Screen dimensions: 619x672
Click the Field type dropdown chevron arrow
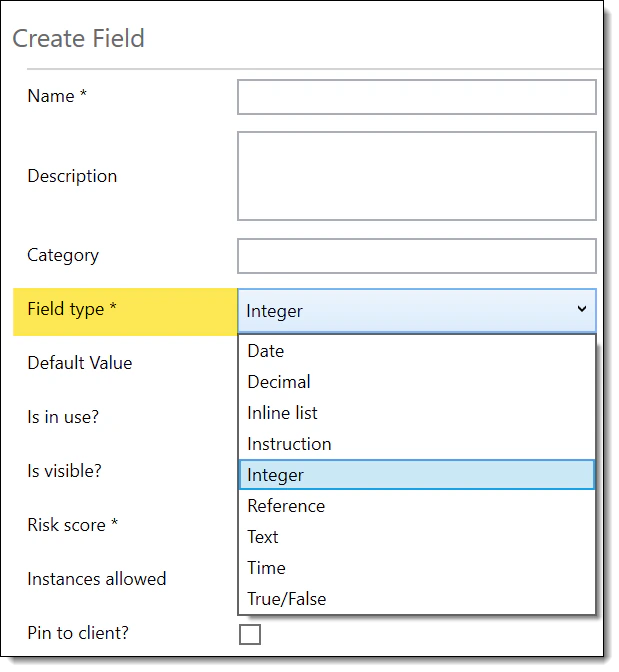pos(581,309)
